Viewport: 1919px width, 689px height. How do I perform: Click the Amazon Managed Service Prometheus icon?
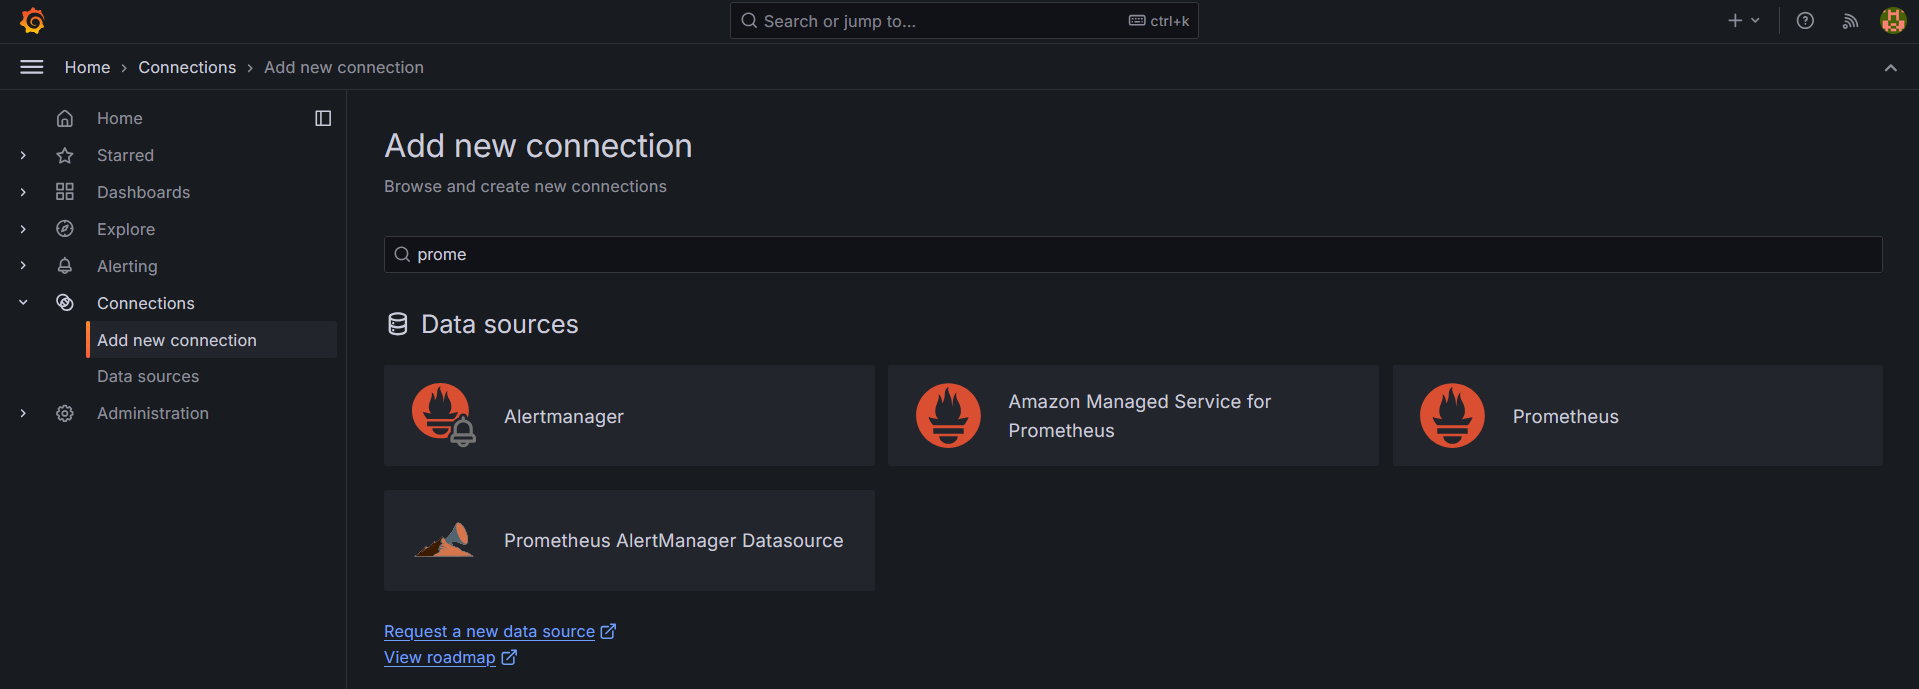(948, 416)
